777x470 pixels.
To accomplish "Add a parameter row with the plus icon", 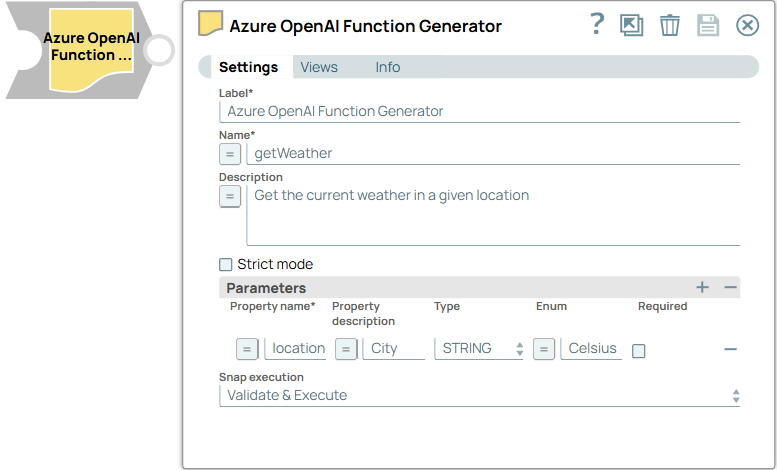I will [702, 287].
